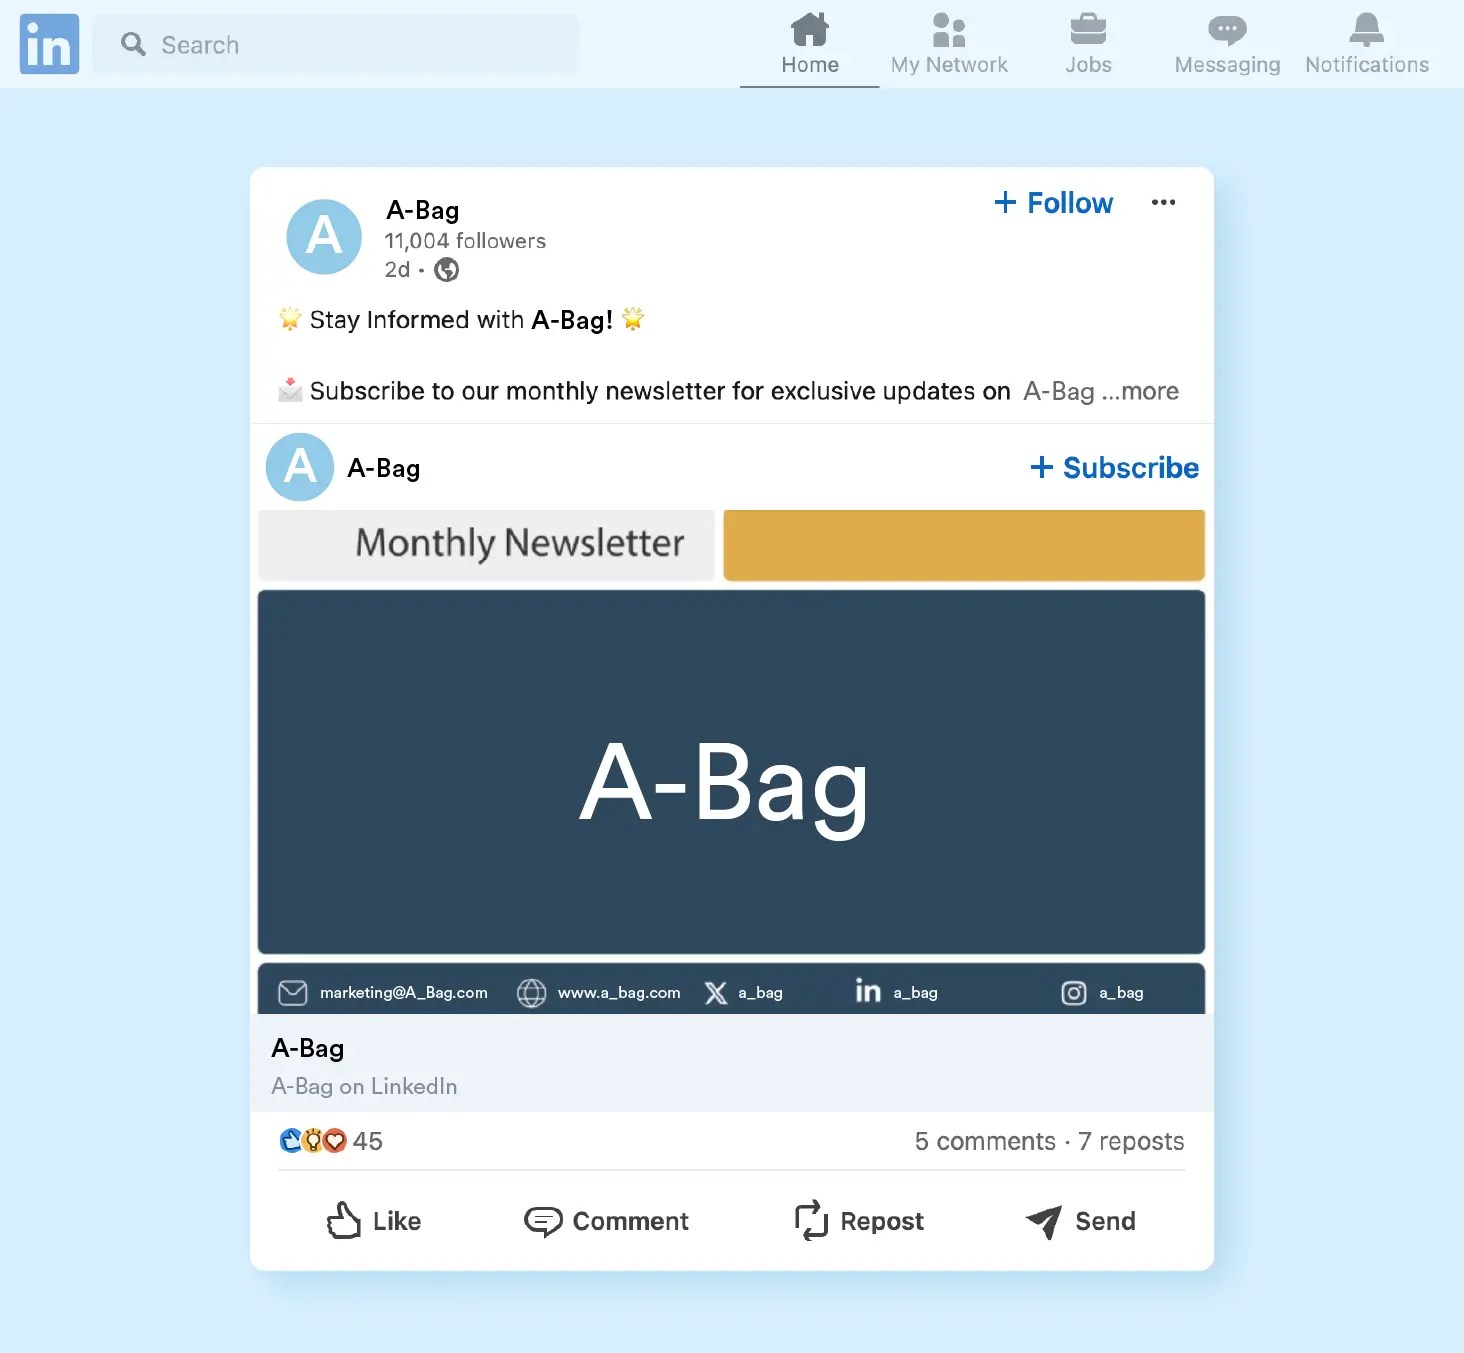Click the X handle a_bag in newsletter footer
The width and height of the screenshot is (1464, 1353).
pyautogui.click(x=744, y=992)
